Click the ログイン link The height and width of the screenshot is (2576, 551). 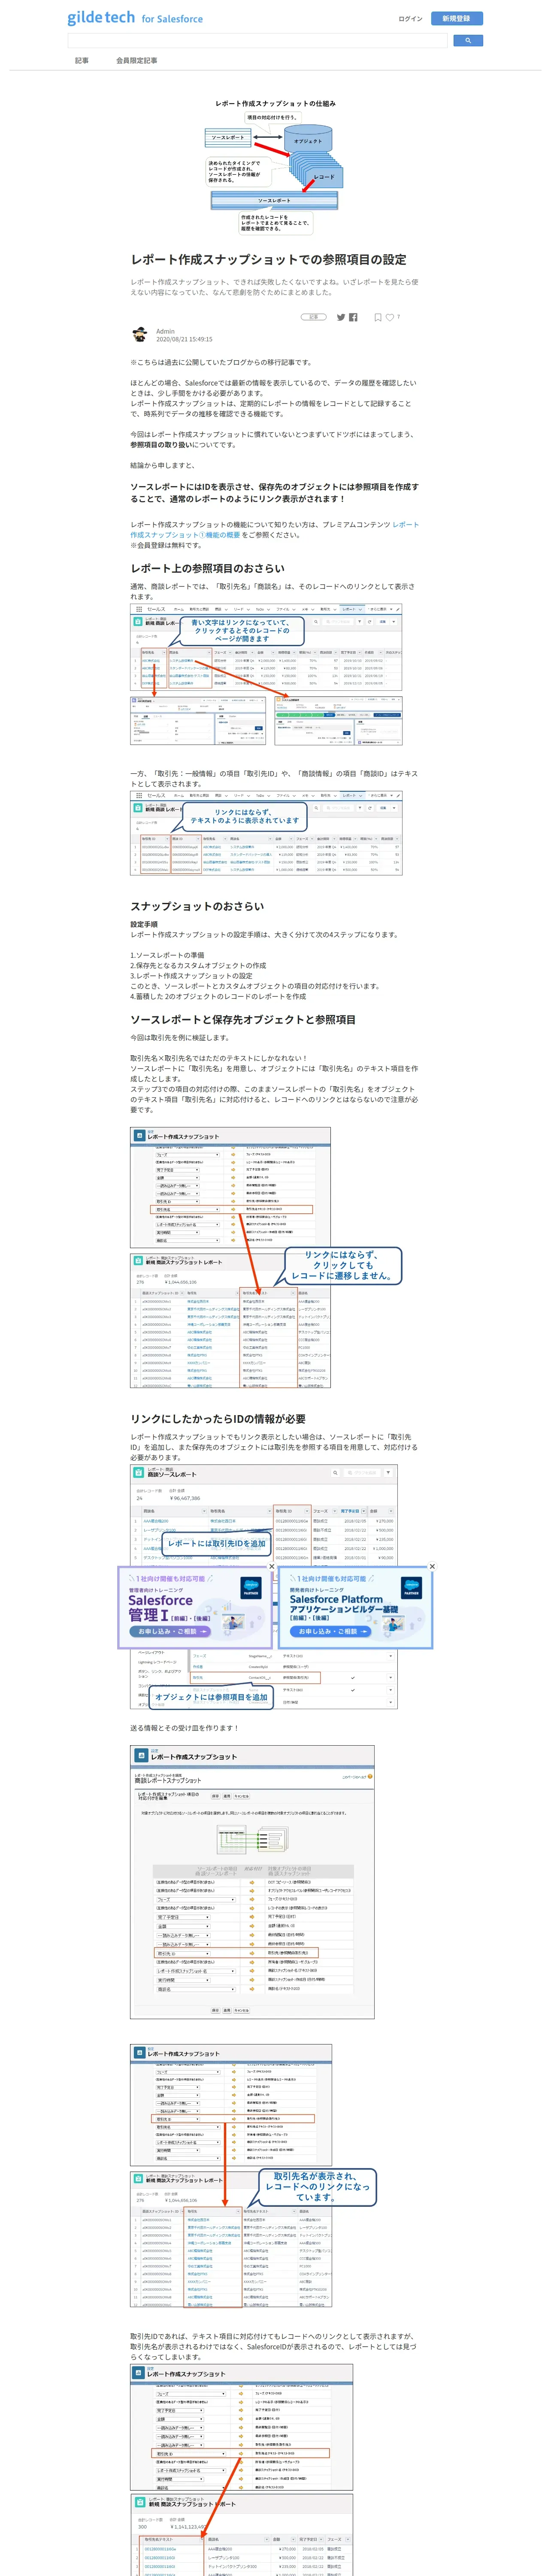pos(410,19)
